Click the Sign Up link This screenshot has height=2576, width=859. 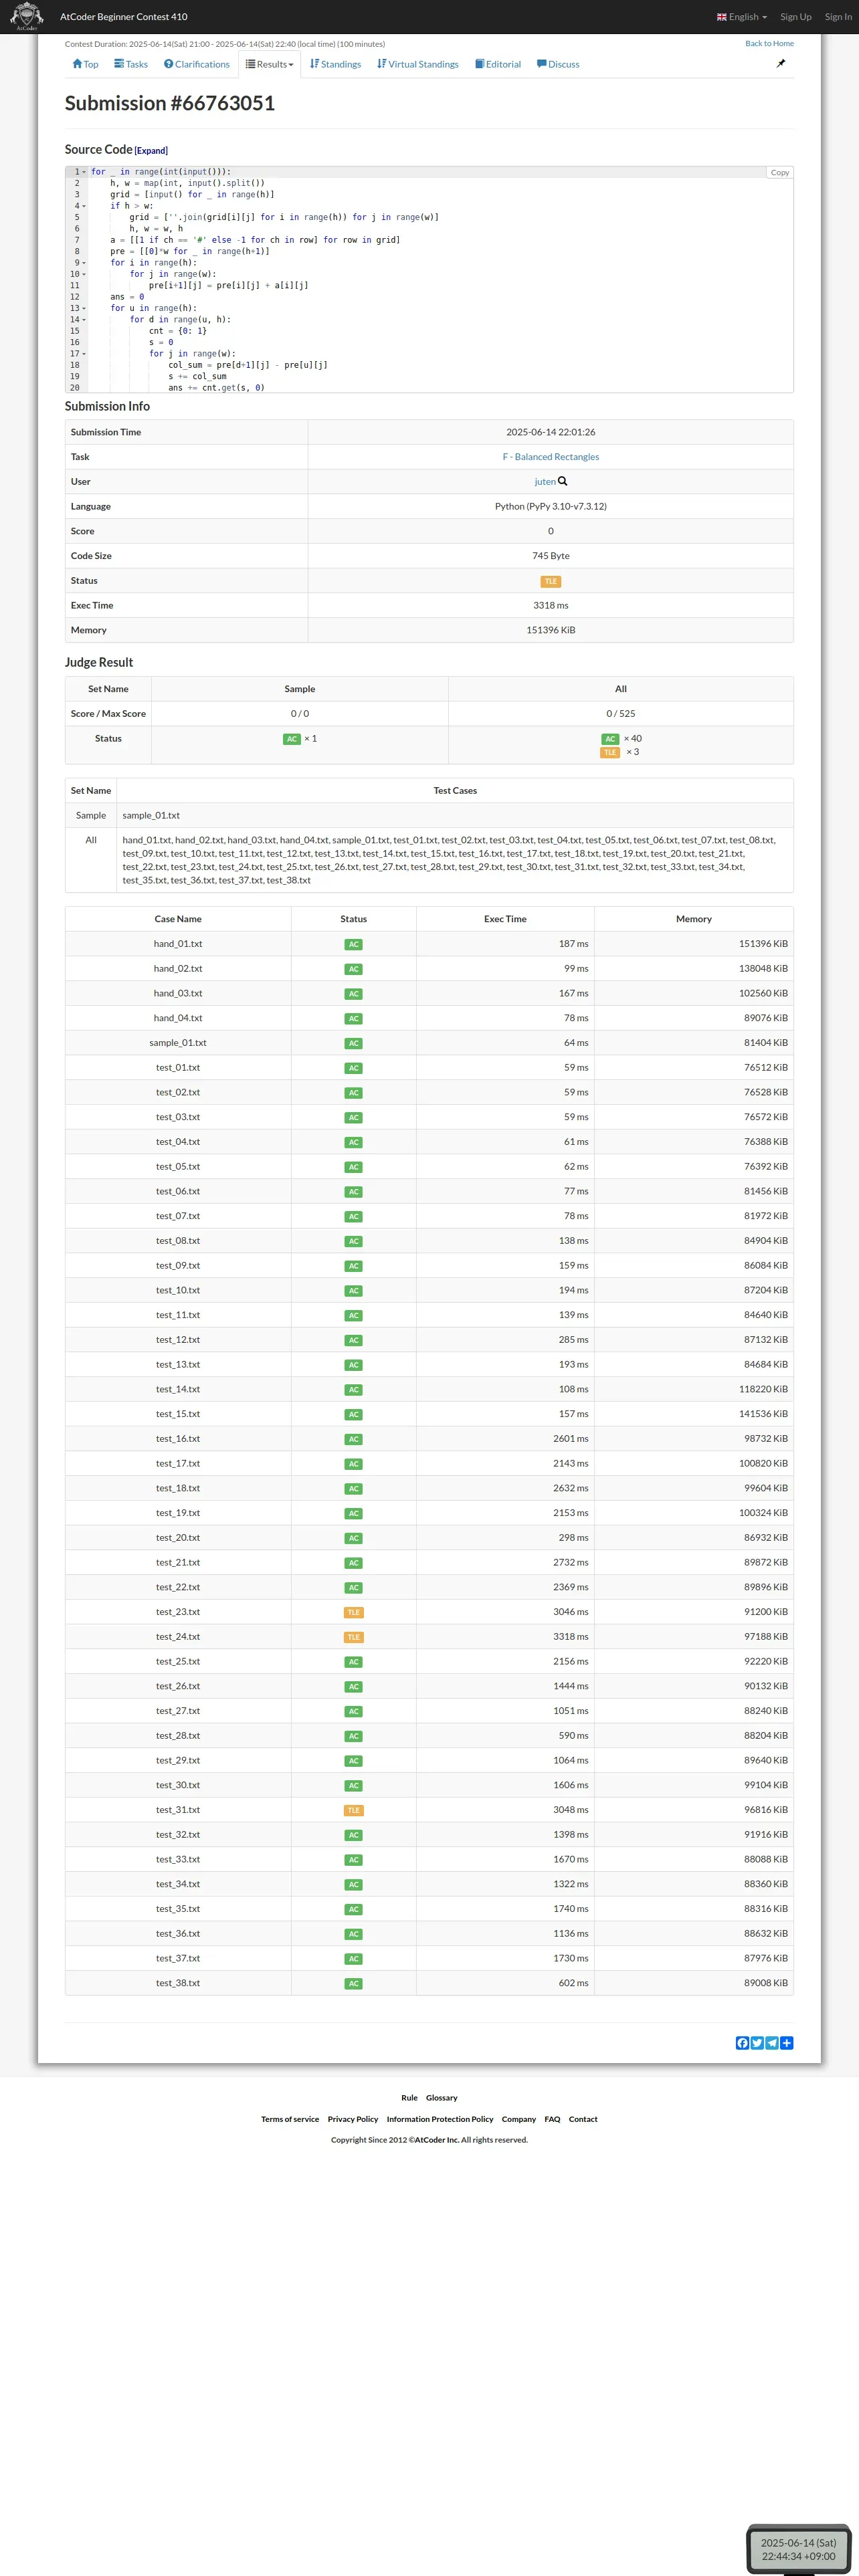[796, 17]
